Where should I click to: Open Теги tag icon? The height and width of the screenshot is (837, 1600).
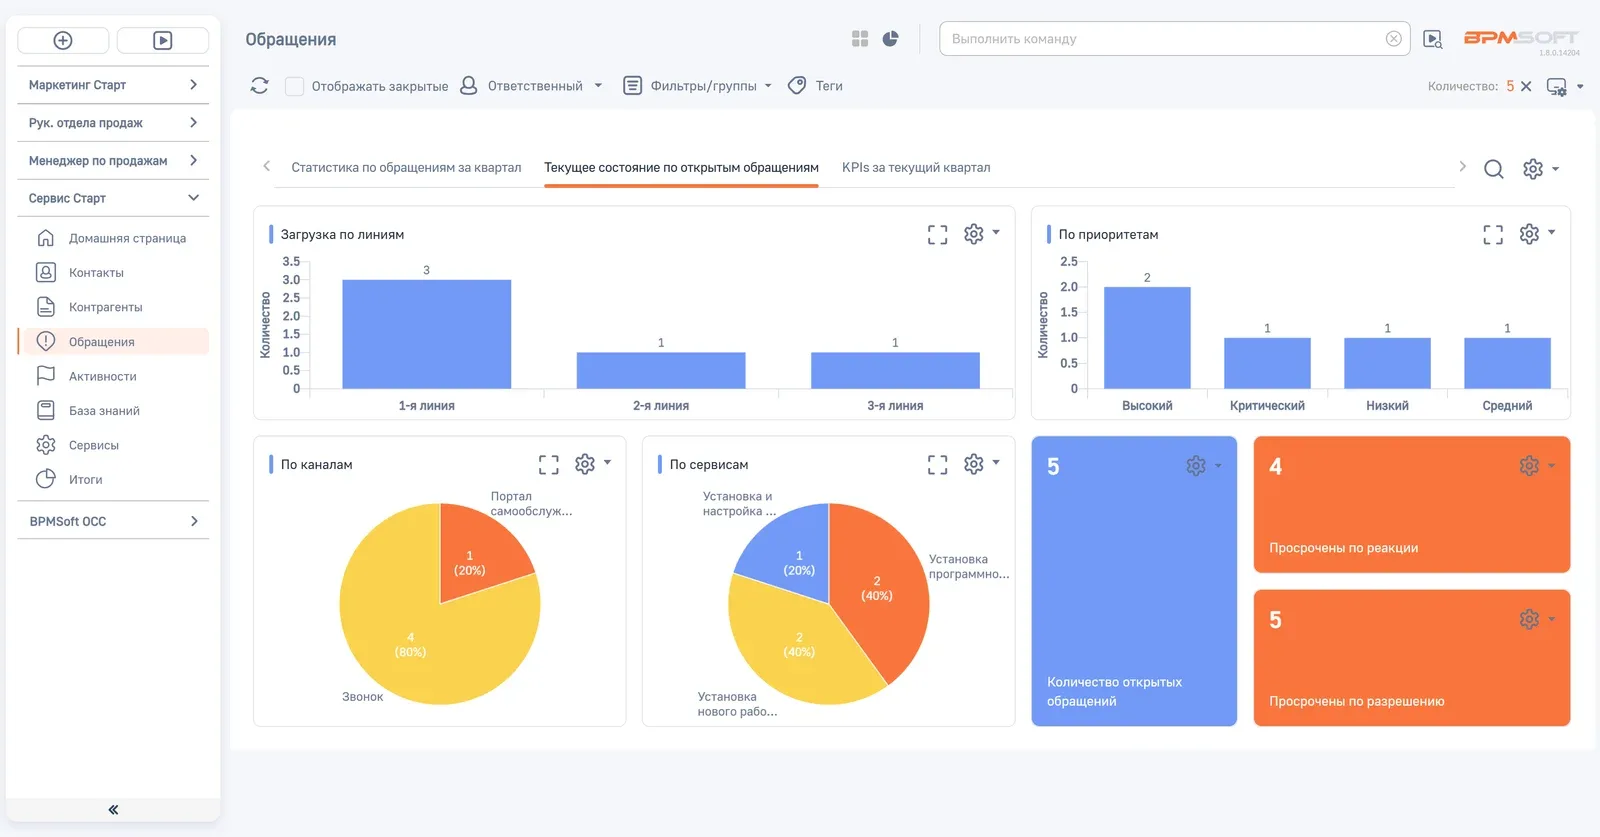[797, 86]
